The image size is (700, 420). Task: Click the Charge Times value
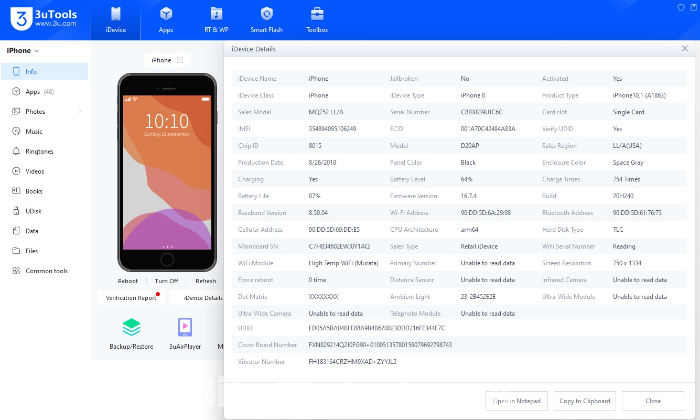click(x=626, y=179)
